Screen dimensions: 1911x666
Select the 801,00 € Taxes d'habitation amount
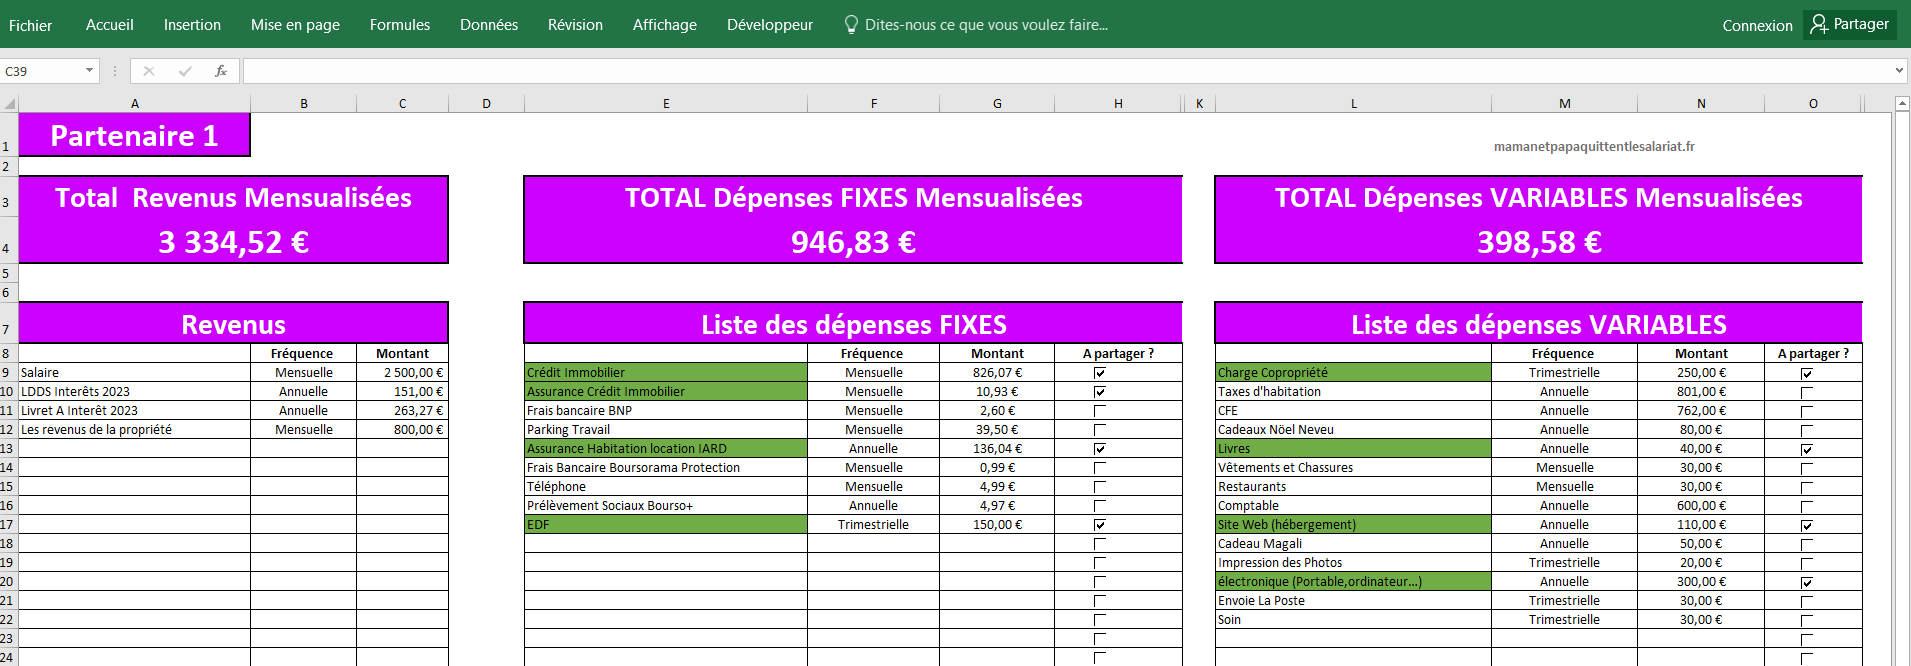[1701, 392]
